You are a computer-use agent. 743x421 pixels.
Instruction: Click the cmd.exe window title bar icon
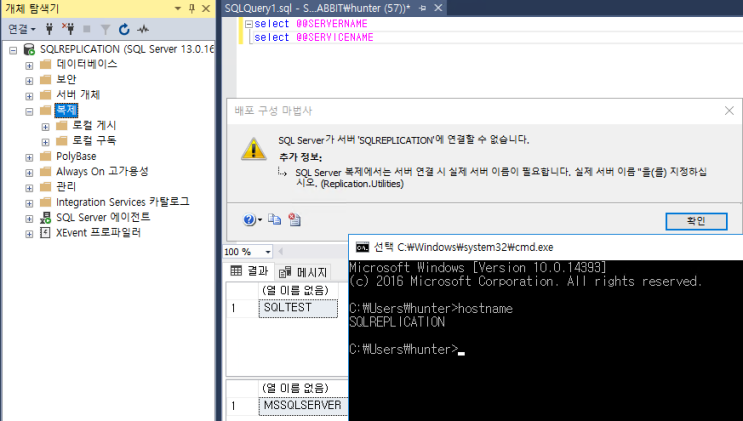click(x=362, y=247)
